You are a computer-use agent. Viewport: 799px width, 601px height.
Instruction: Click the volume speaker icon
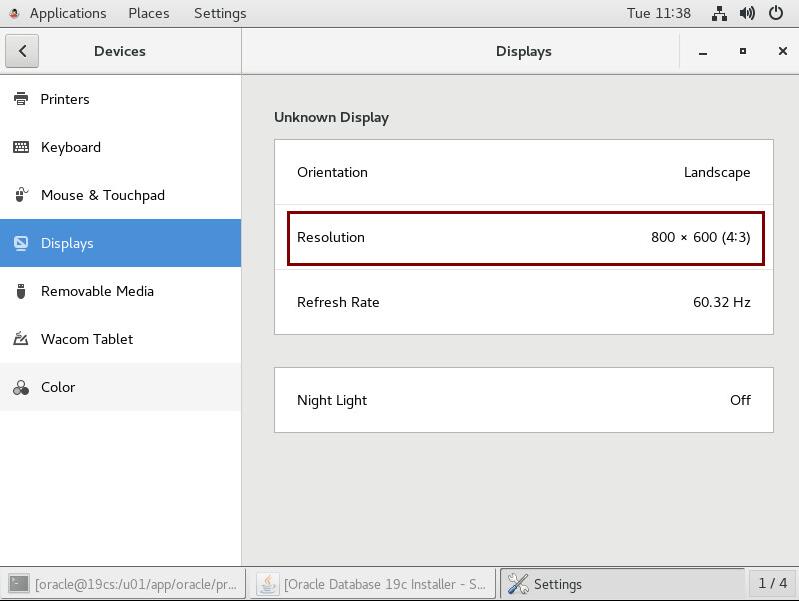747,13
